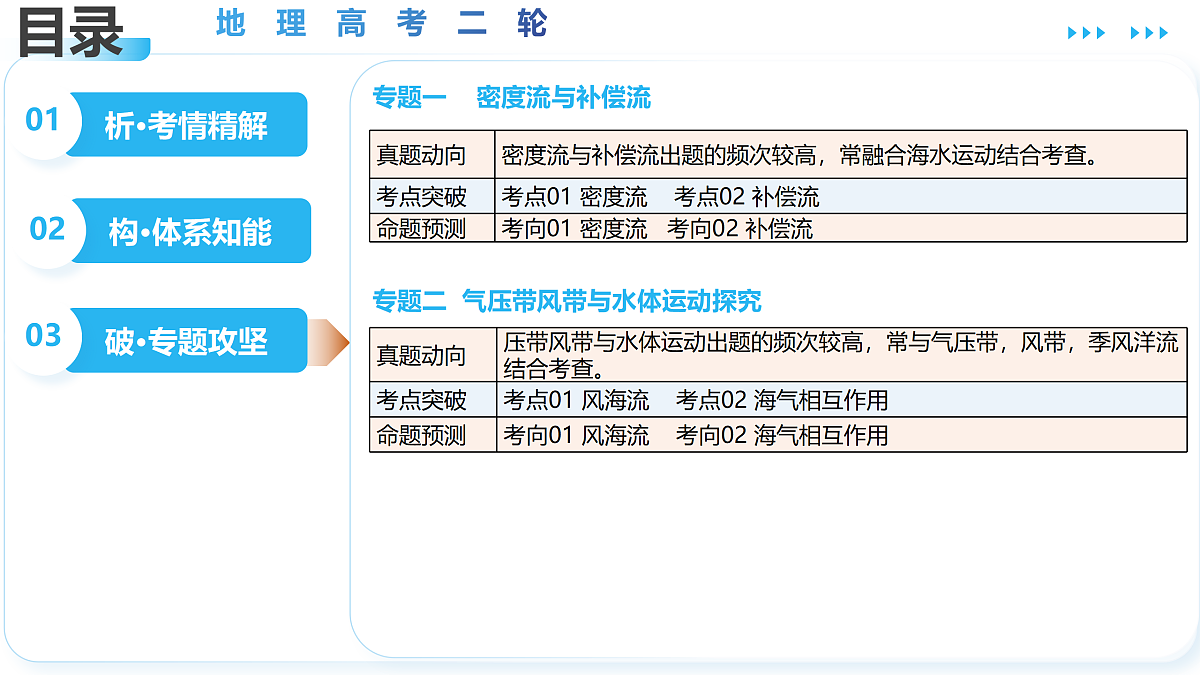Click 考点突破 cell in 专题一 table
Viewport: 1200px width, 675px height.
point(432,196)
